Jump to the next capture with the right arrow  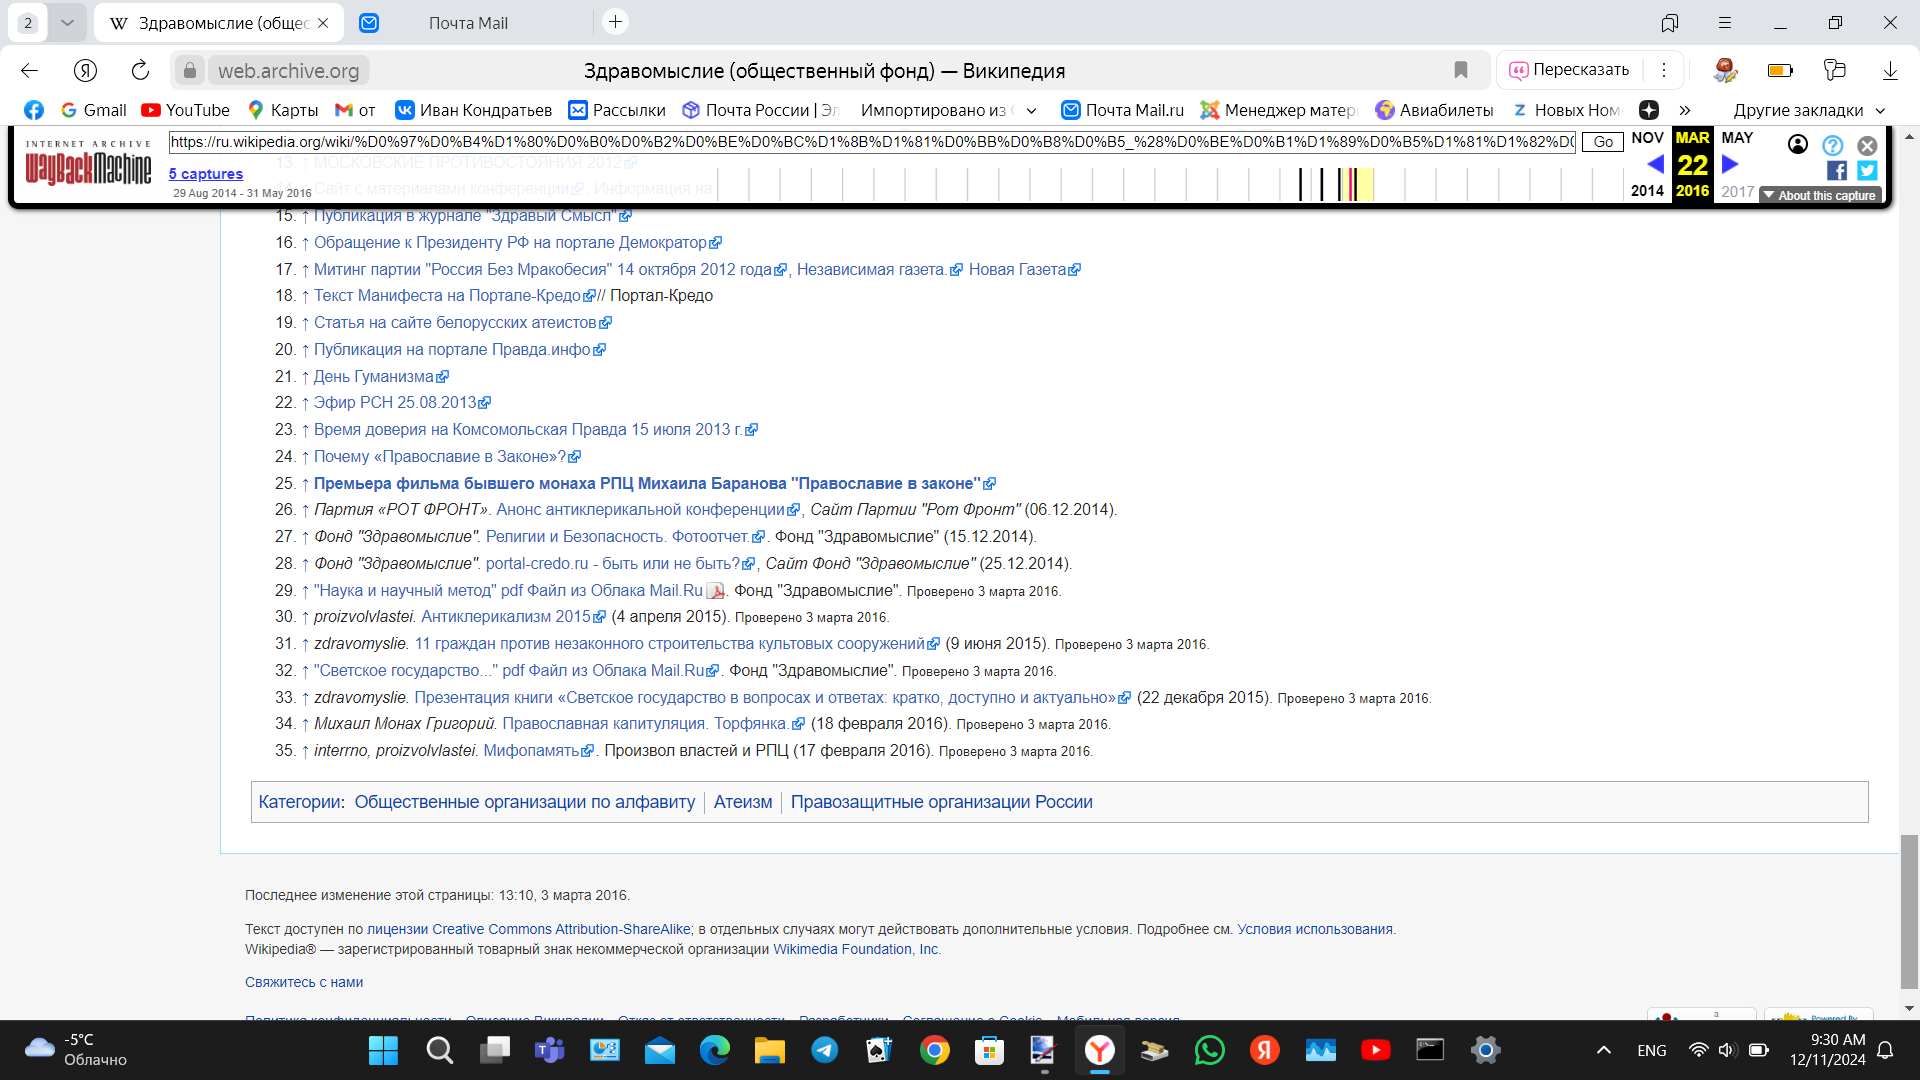(x=1730, y=164)
